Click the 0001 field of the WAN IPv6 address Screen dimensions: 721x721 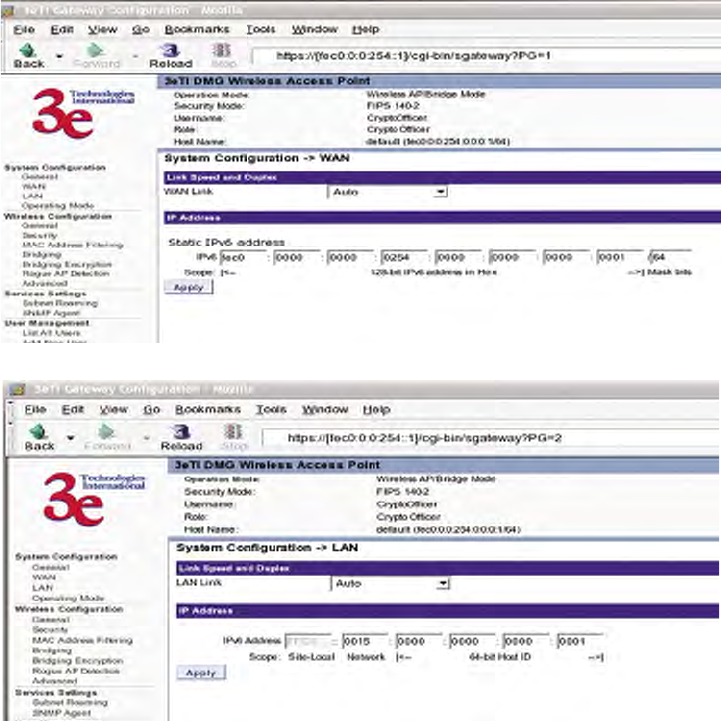[619, 257]
